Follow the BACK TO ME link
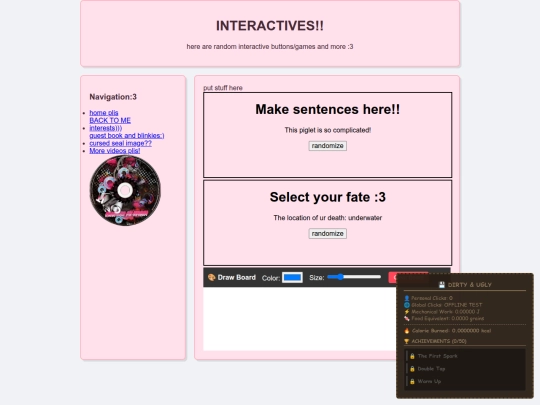 (110, 121)
